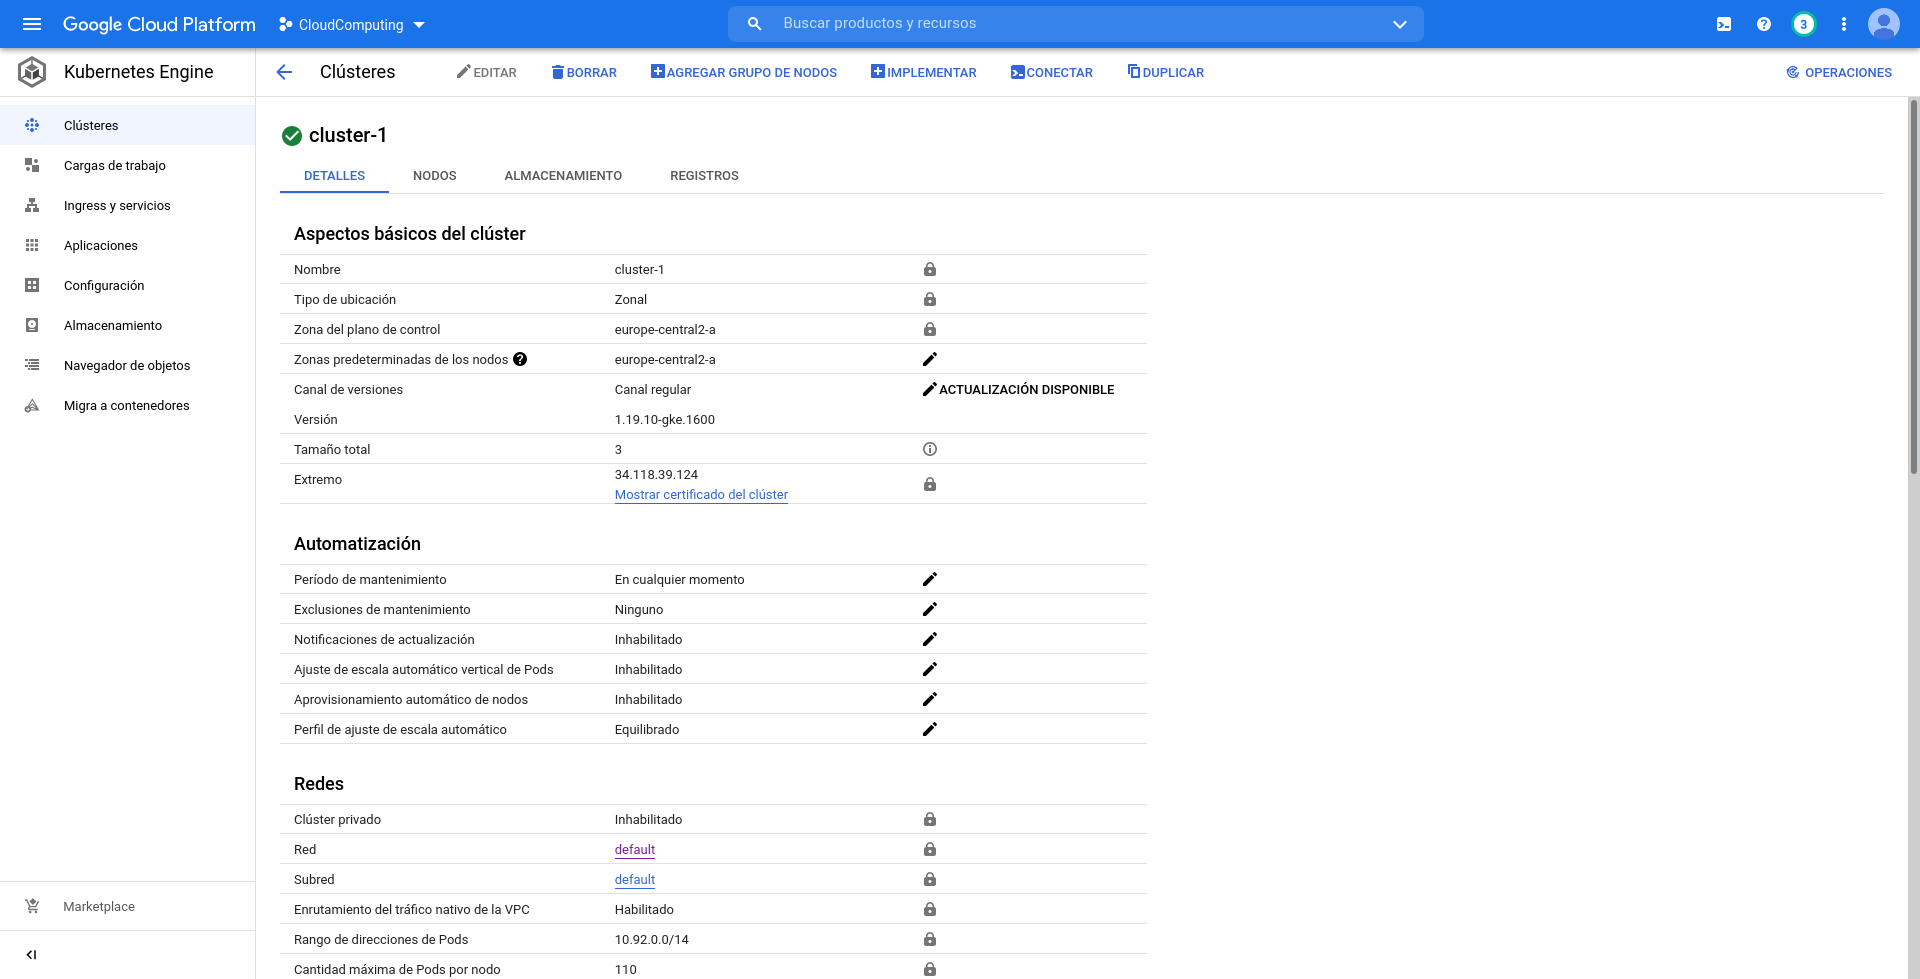
Task: Open Almacenamiento in the sidebar
Action: [128, 325]
